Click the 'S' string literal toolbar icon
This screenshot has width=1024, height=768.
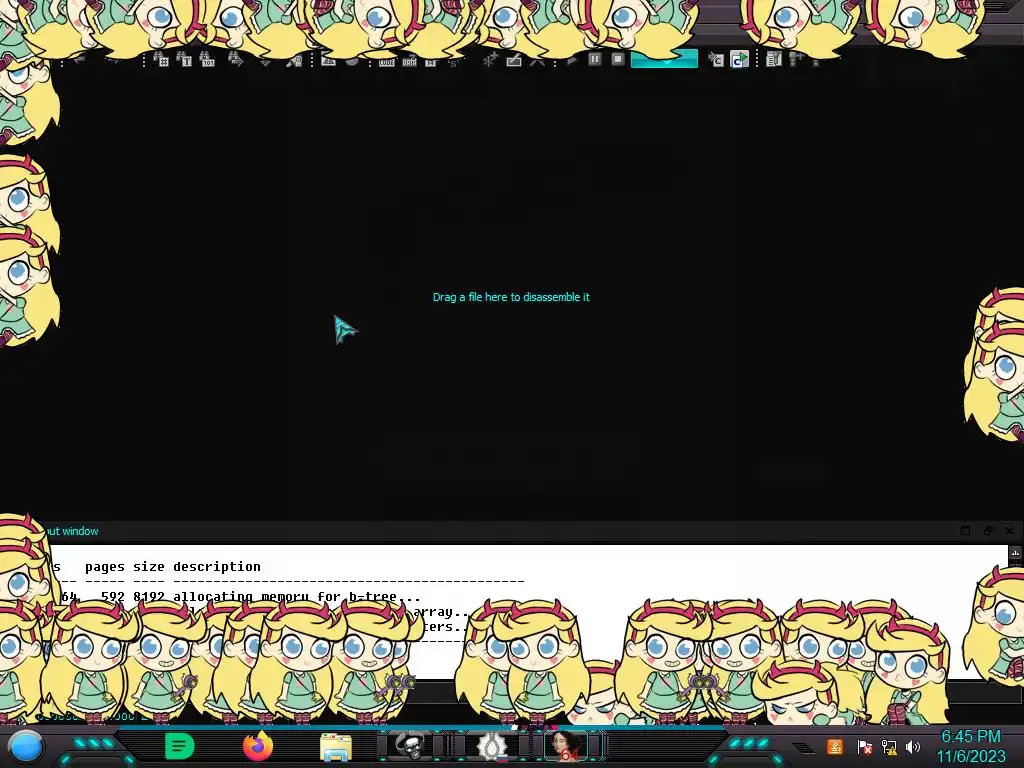pos(453,63)
